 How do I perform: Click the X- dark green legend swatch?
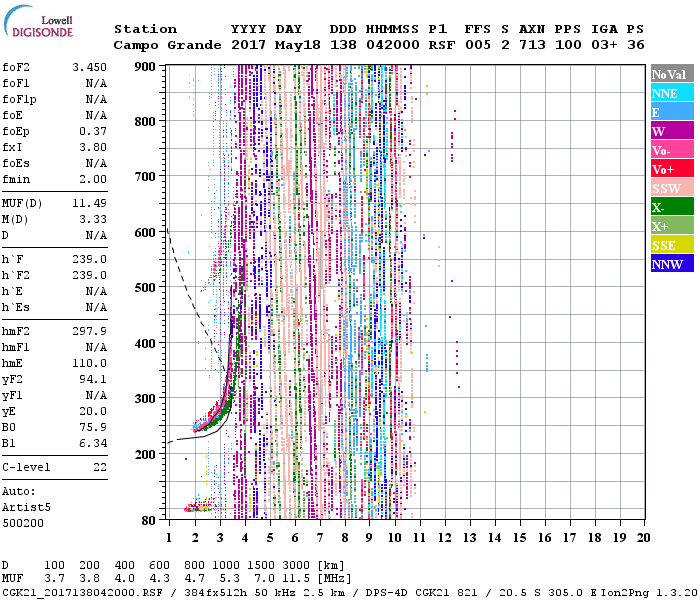coord(670,207)
